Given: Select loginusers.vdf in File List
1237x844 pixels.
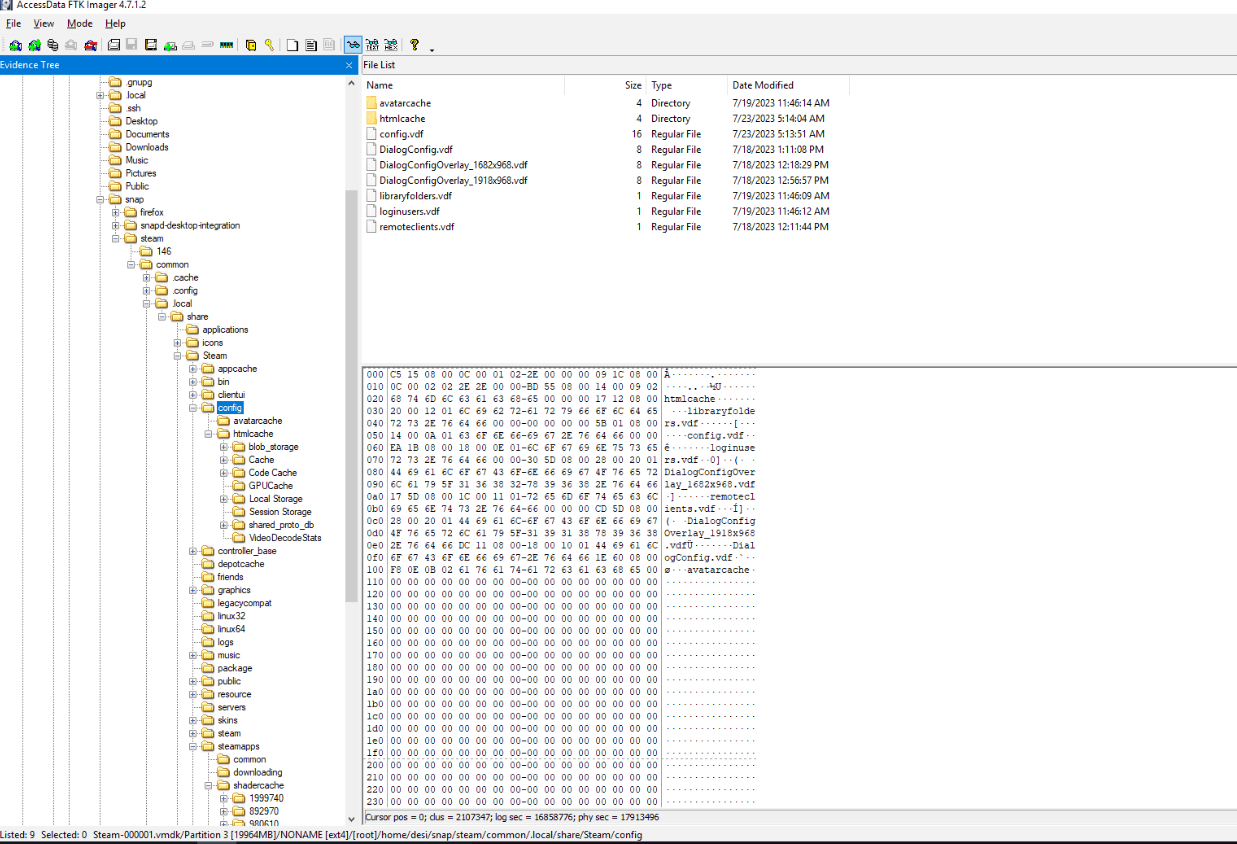Looking at the screenshot, I should click(x=409, y=211).
